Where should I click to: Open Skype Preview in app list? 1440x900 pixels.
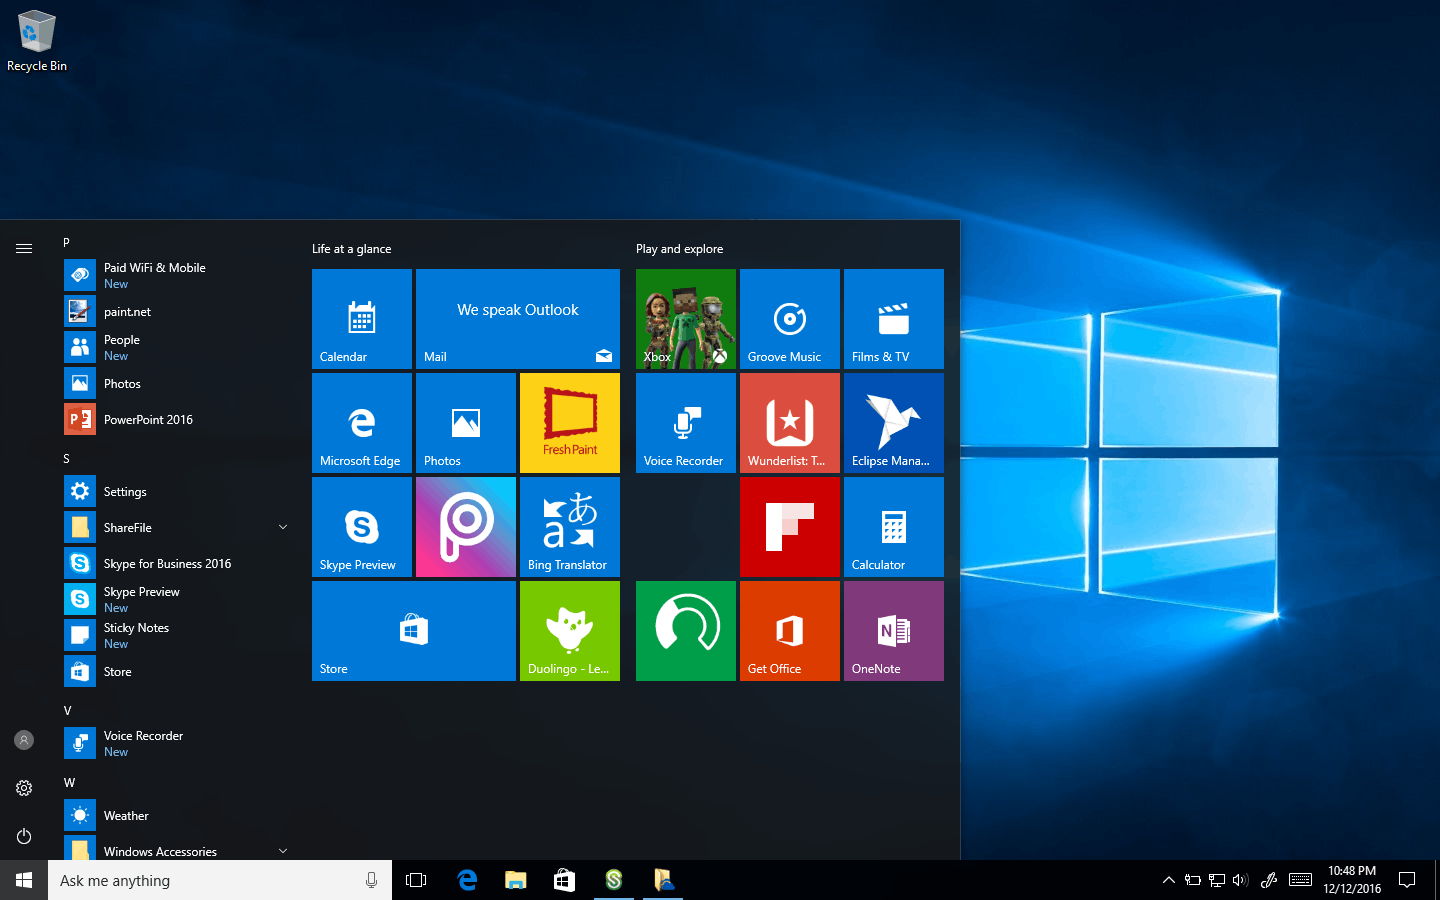[180, 599]
